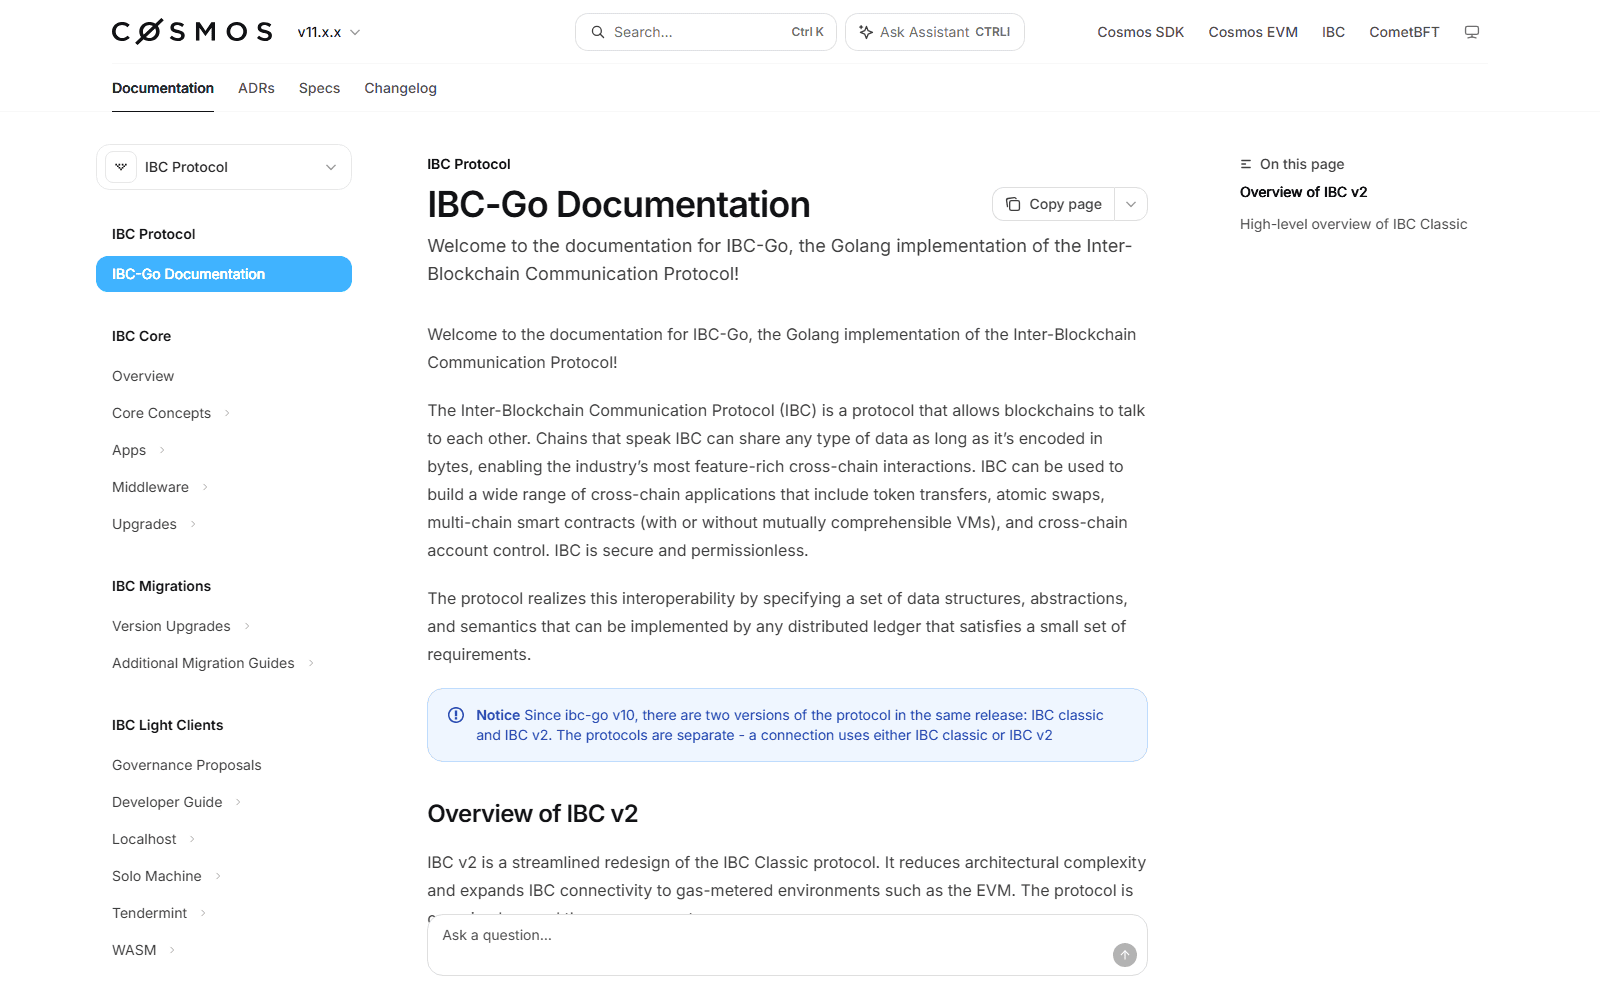Click the On this page list icon
Screen dimensions: 1600x1000
pos(1246,164)
